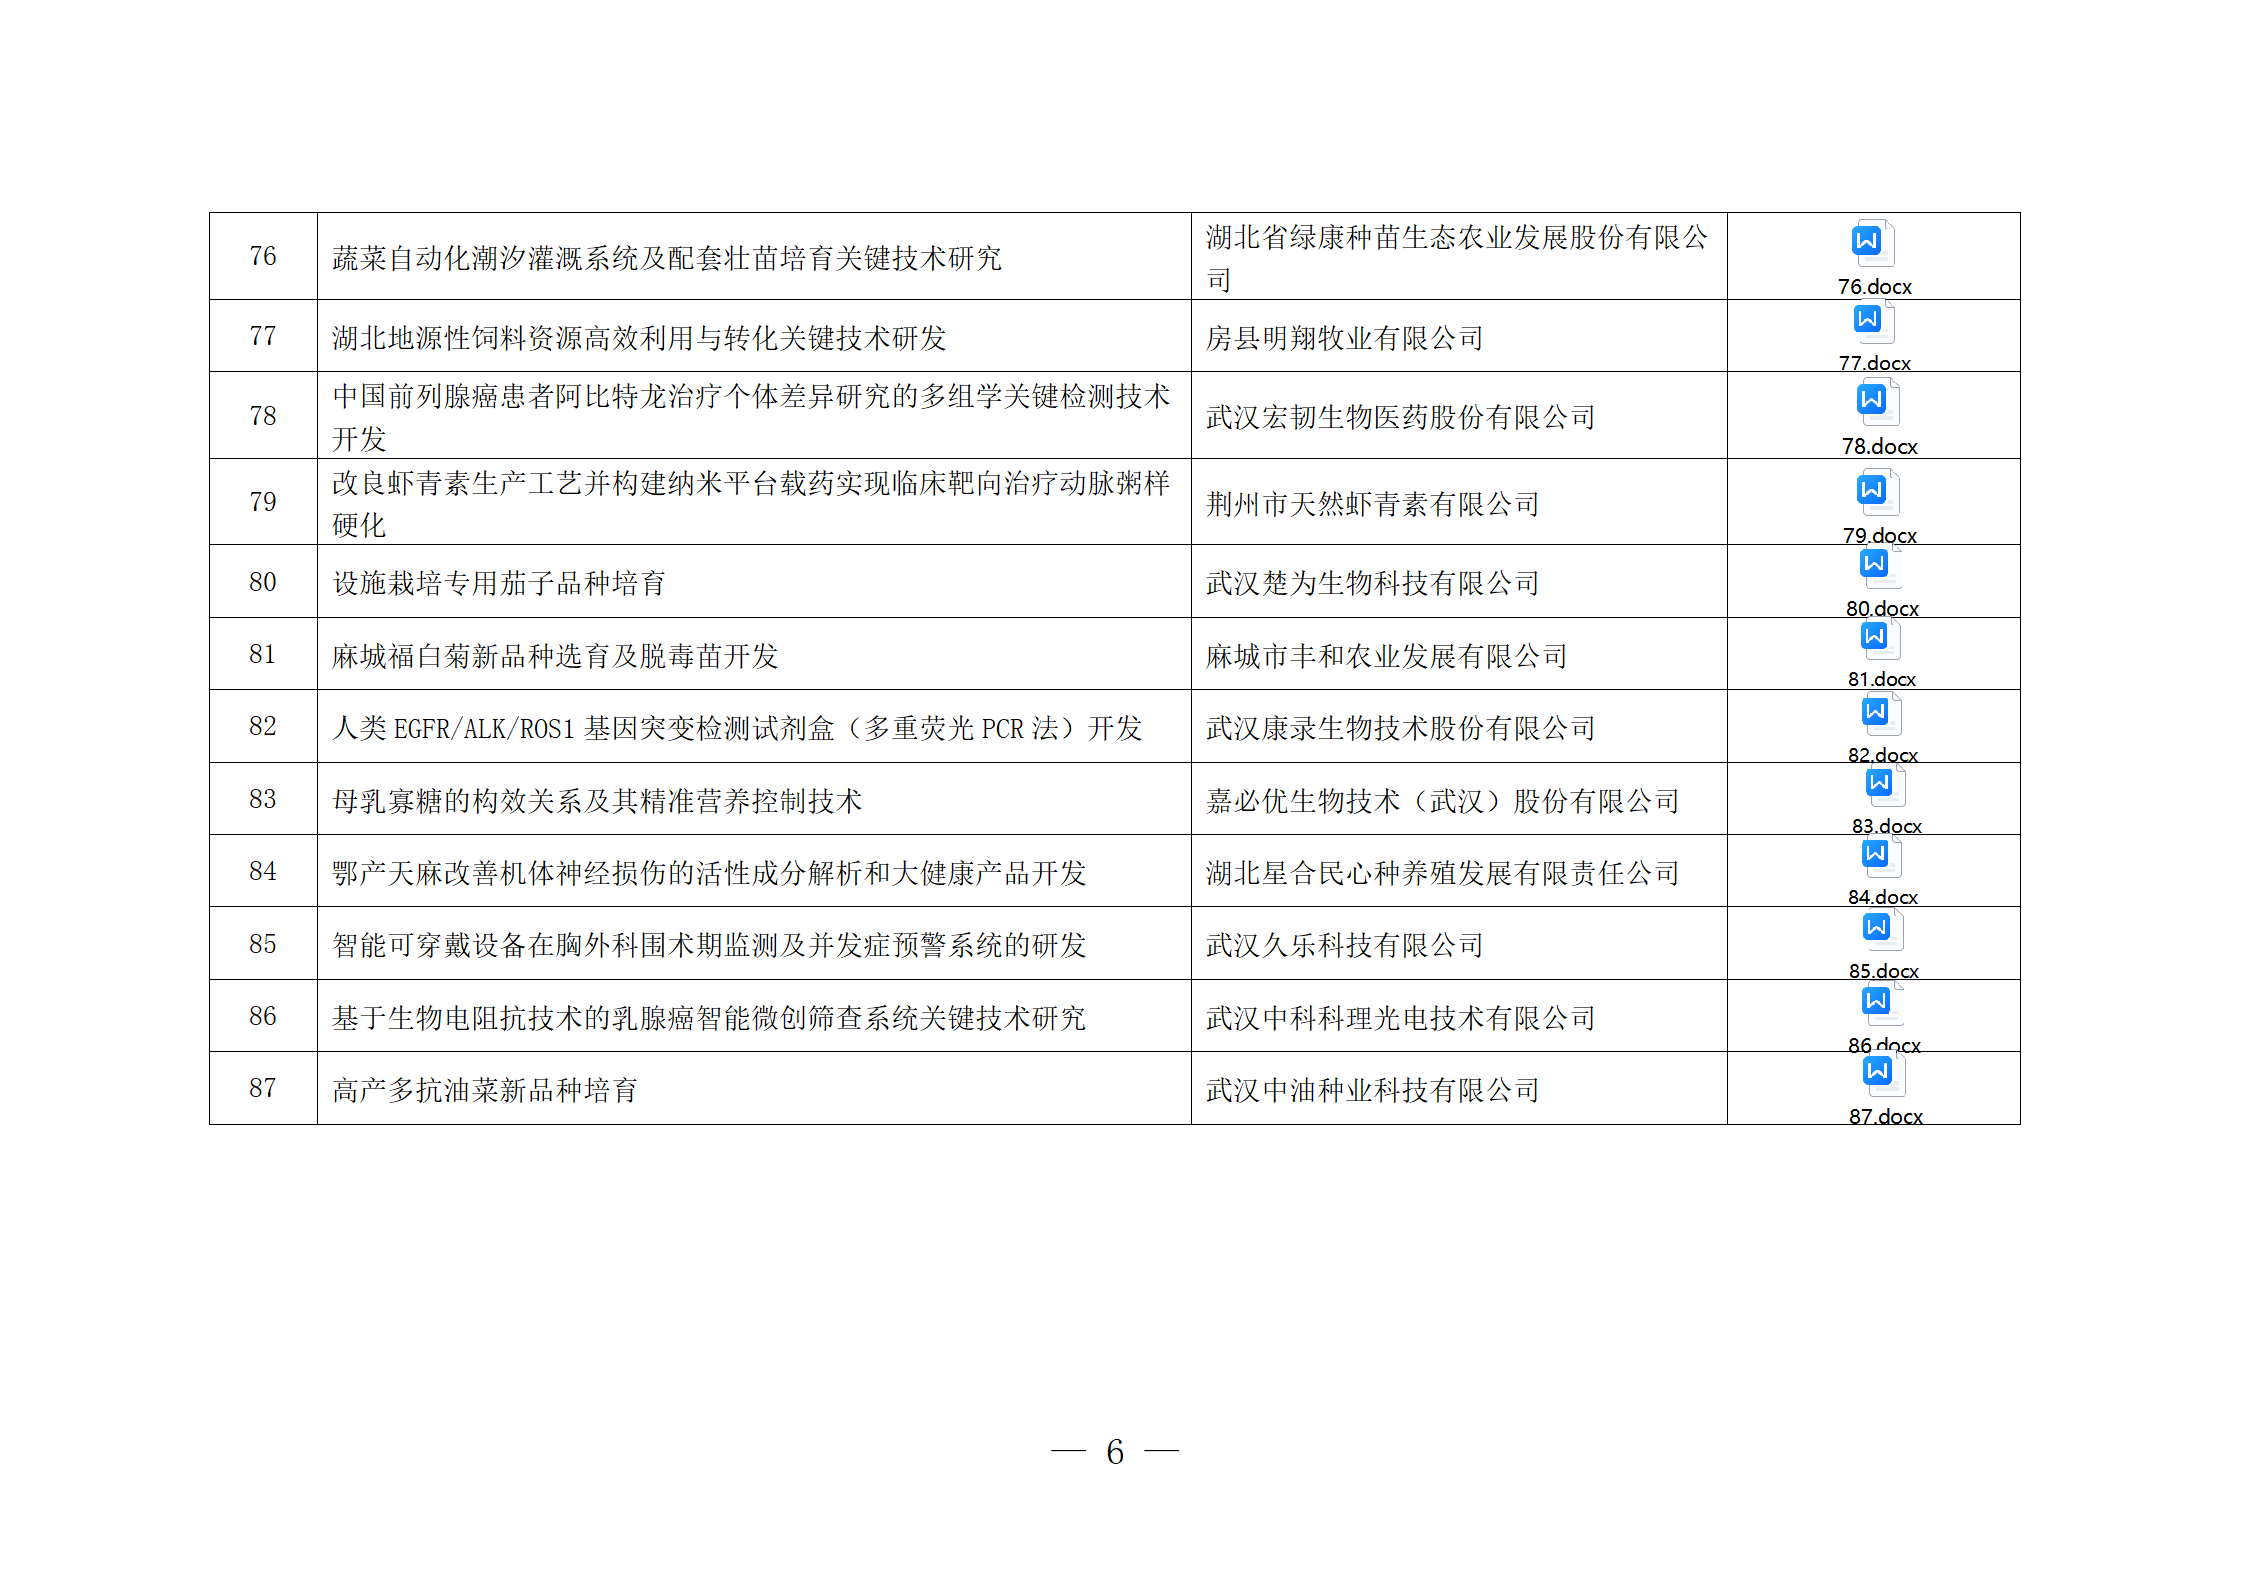
Task: Click company 湖北星合民心种养殖发展有限责任公司
Action: coord(1443,873)
